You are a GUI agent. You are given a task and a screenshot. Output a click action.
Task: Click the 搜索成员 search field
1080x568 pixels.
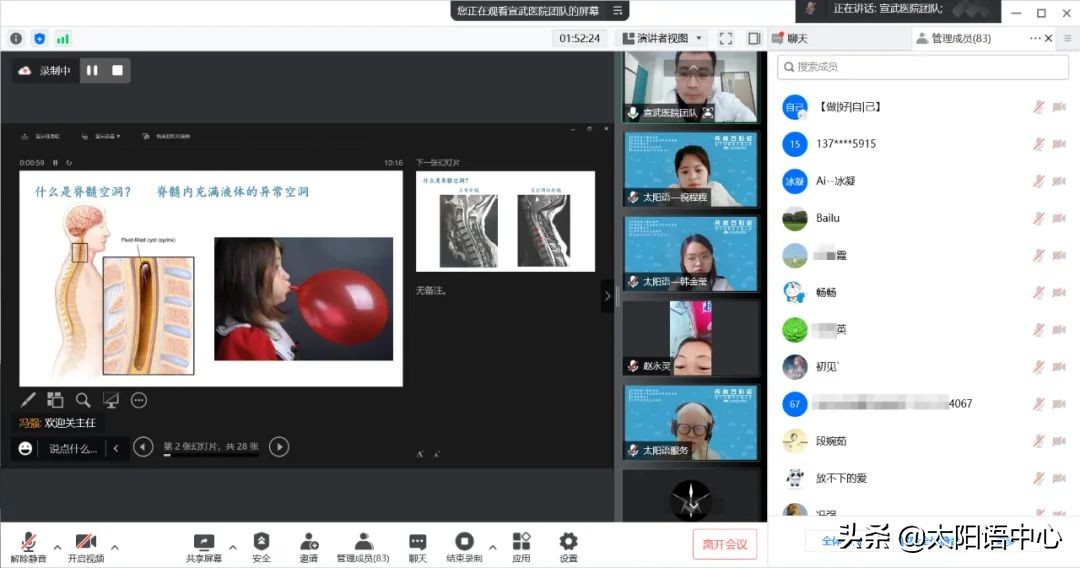pyautogui.click(x=922, y=67)
